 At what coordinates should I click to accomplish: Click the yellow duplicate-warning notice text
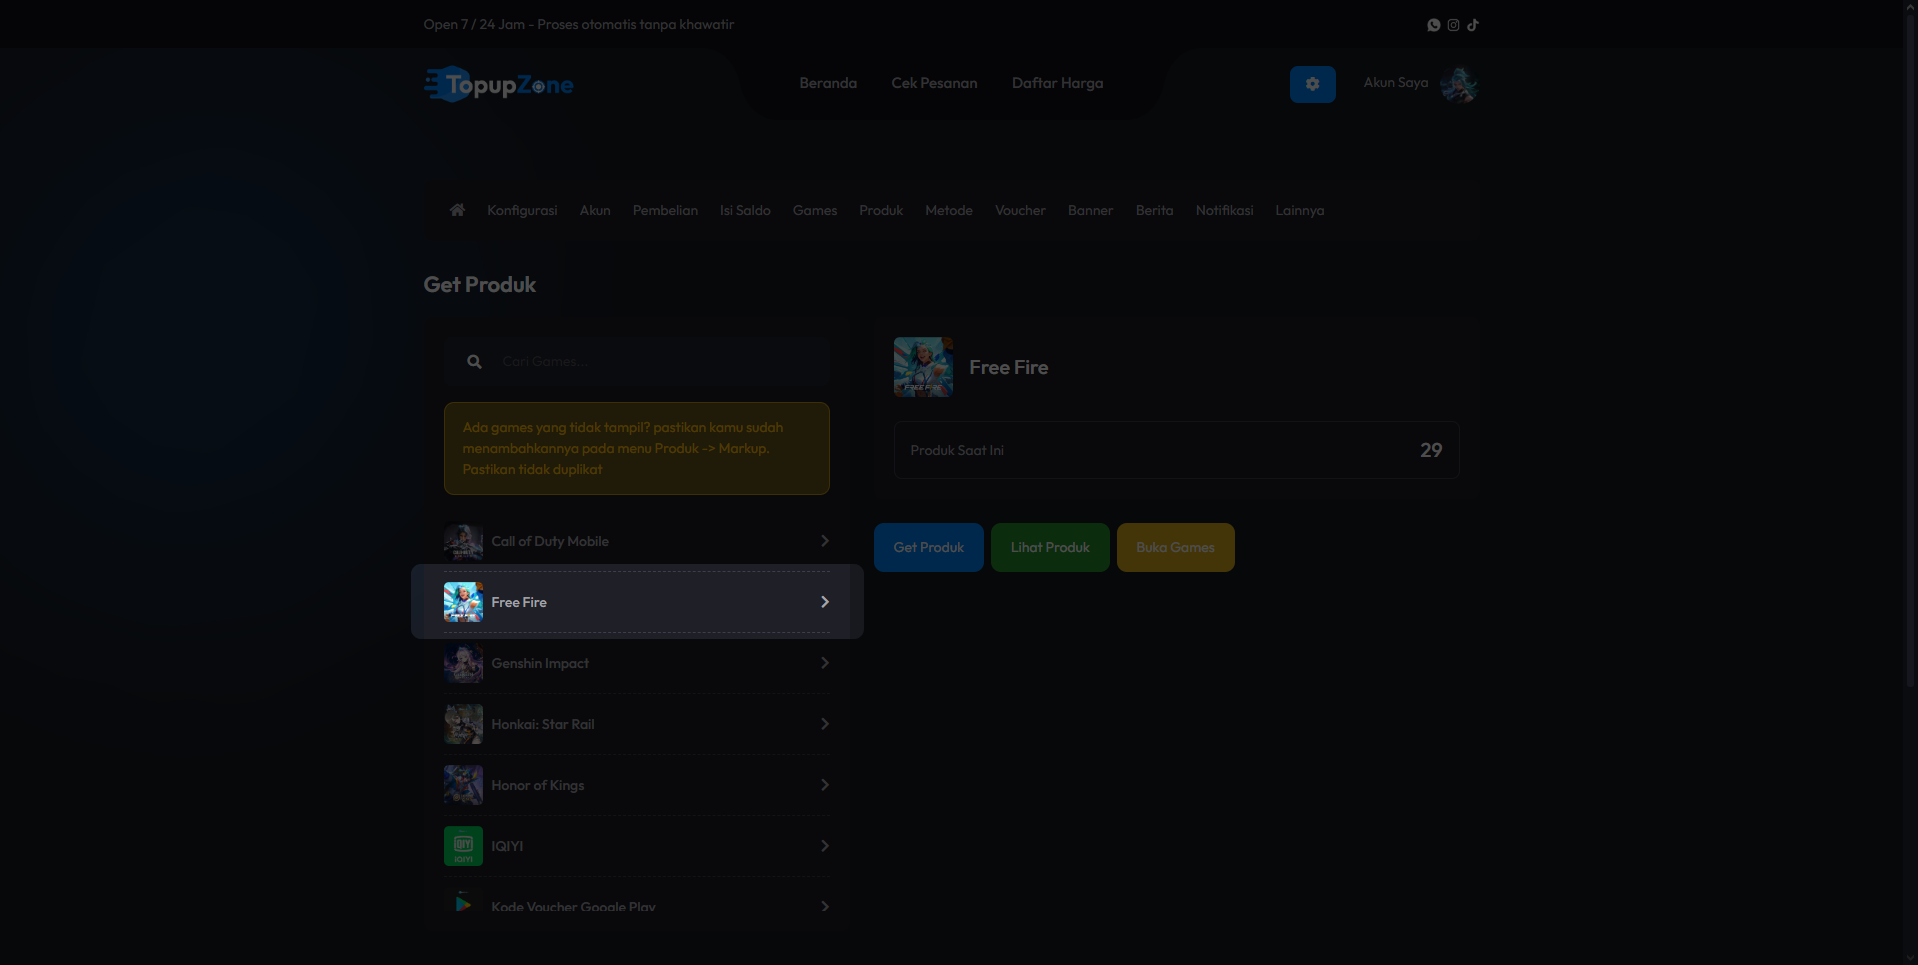pyautogui.click(x=622, y=448)
